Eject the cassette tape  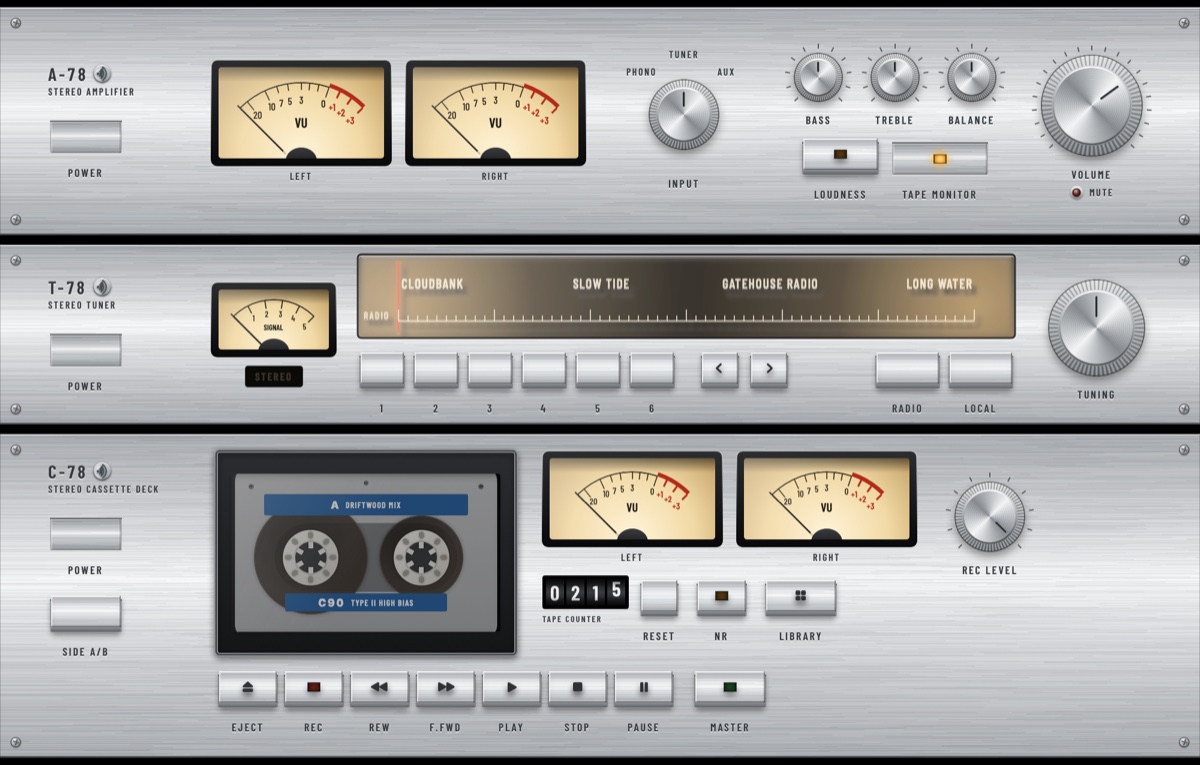click(247, 688)
